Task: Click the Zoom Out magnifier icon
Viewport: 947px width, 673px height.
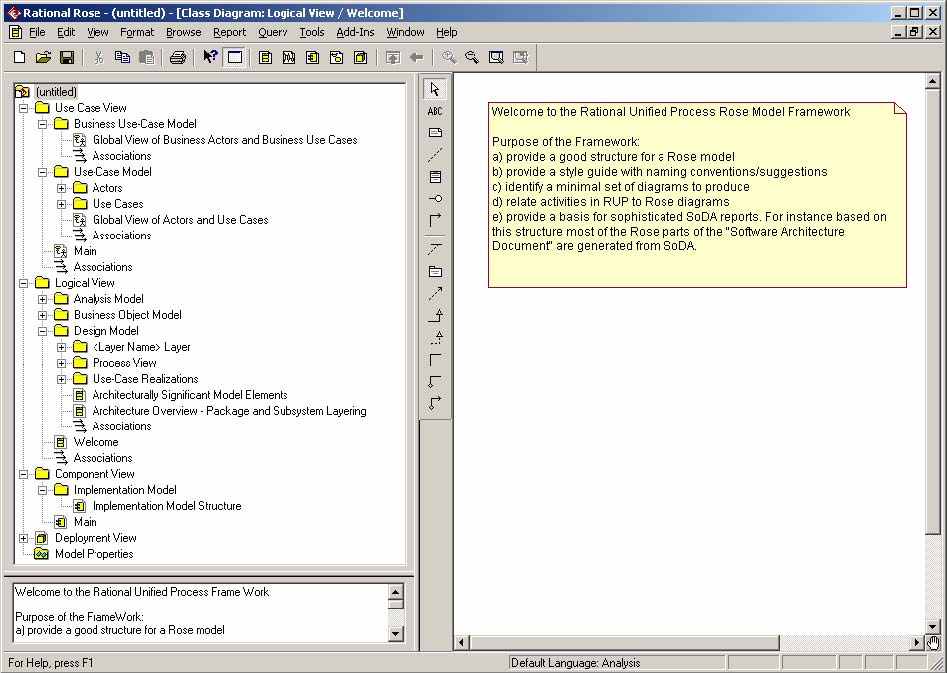Action: click(x=472, y=57)
